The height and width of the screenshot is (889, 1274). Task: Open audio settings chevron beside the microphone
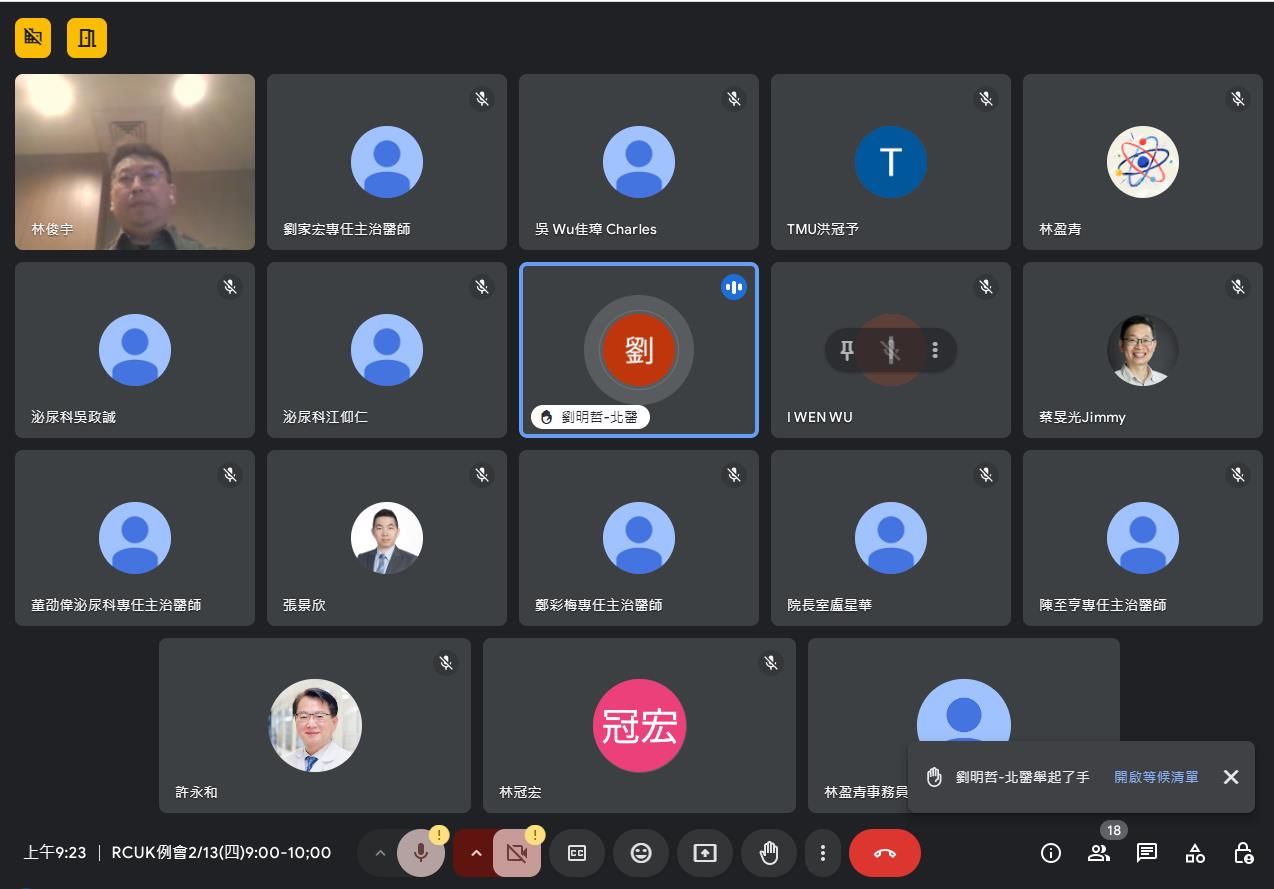click(379, 853)
